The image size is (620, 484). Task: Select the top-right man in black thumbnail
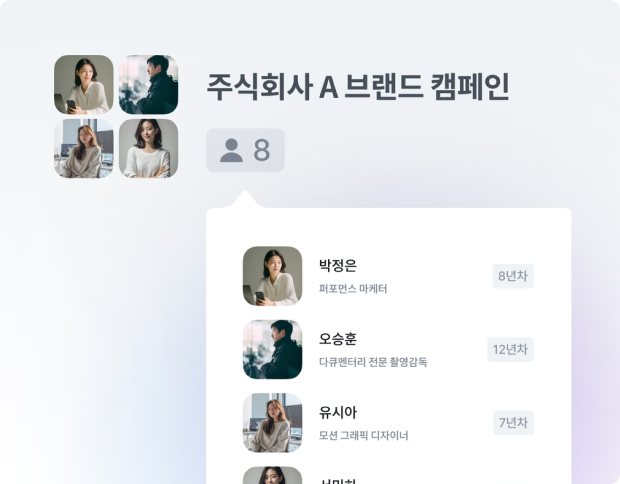click(148, 85)
